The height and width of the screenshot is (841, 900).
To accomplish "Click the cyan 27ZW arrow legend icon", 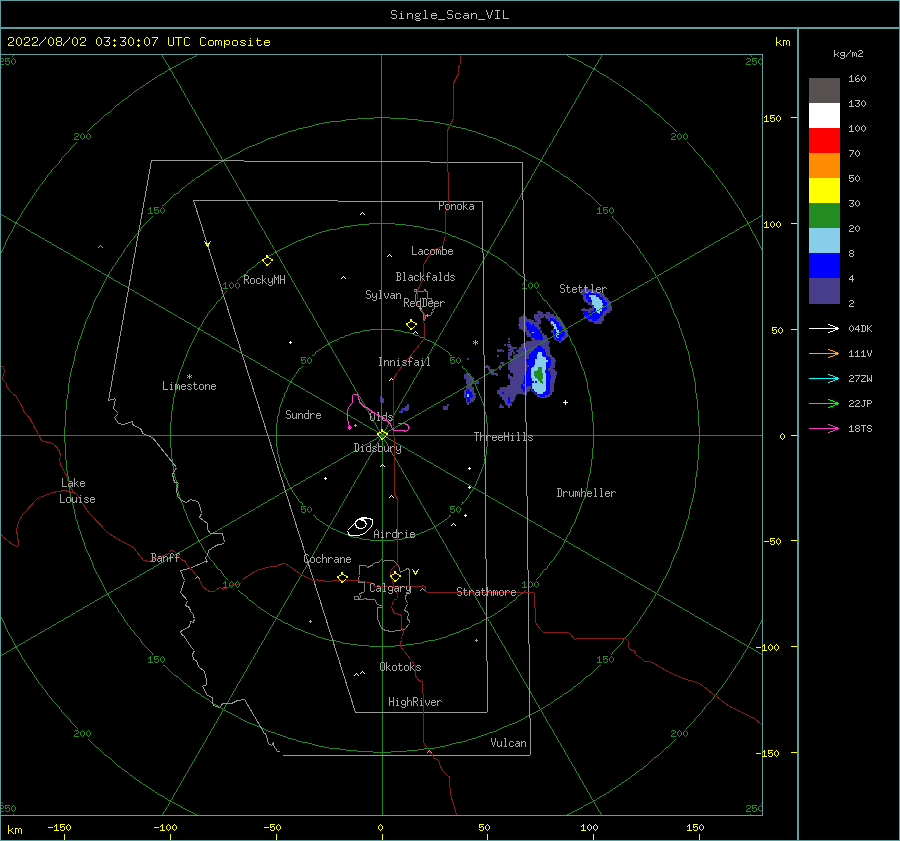I will (x=824, y=378).
